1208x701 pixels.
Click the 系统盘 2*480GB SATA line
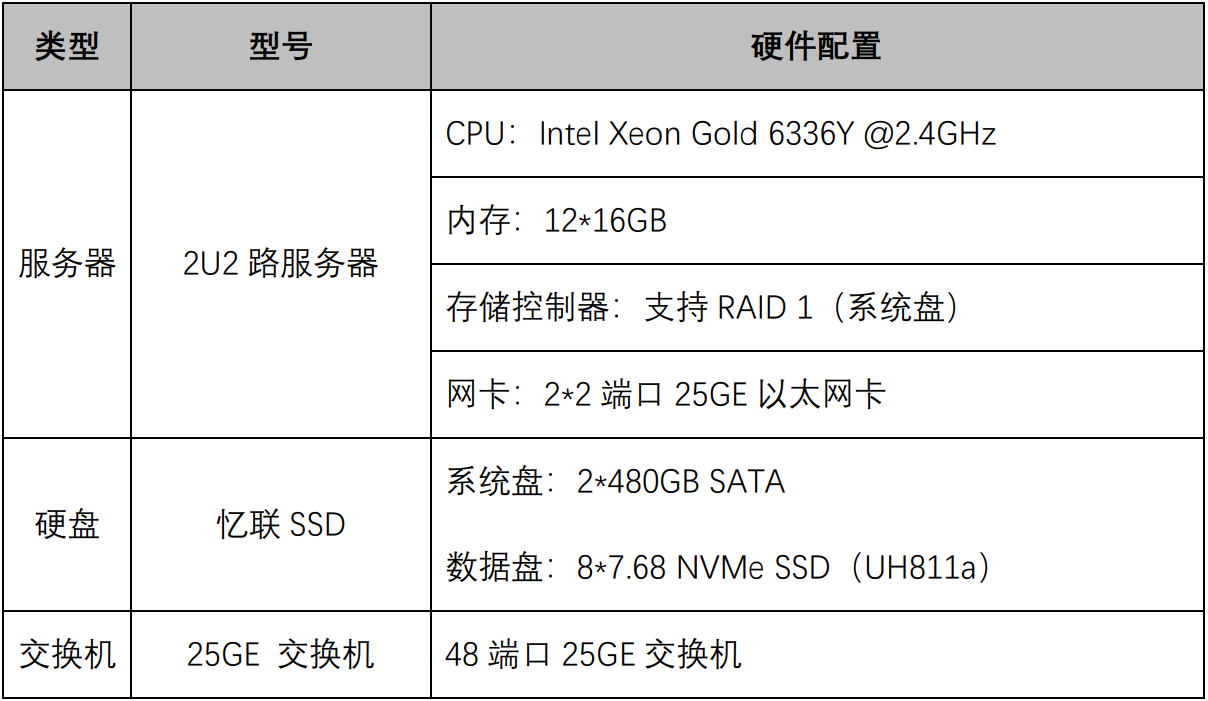[615, 482]
